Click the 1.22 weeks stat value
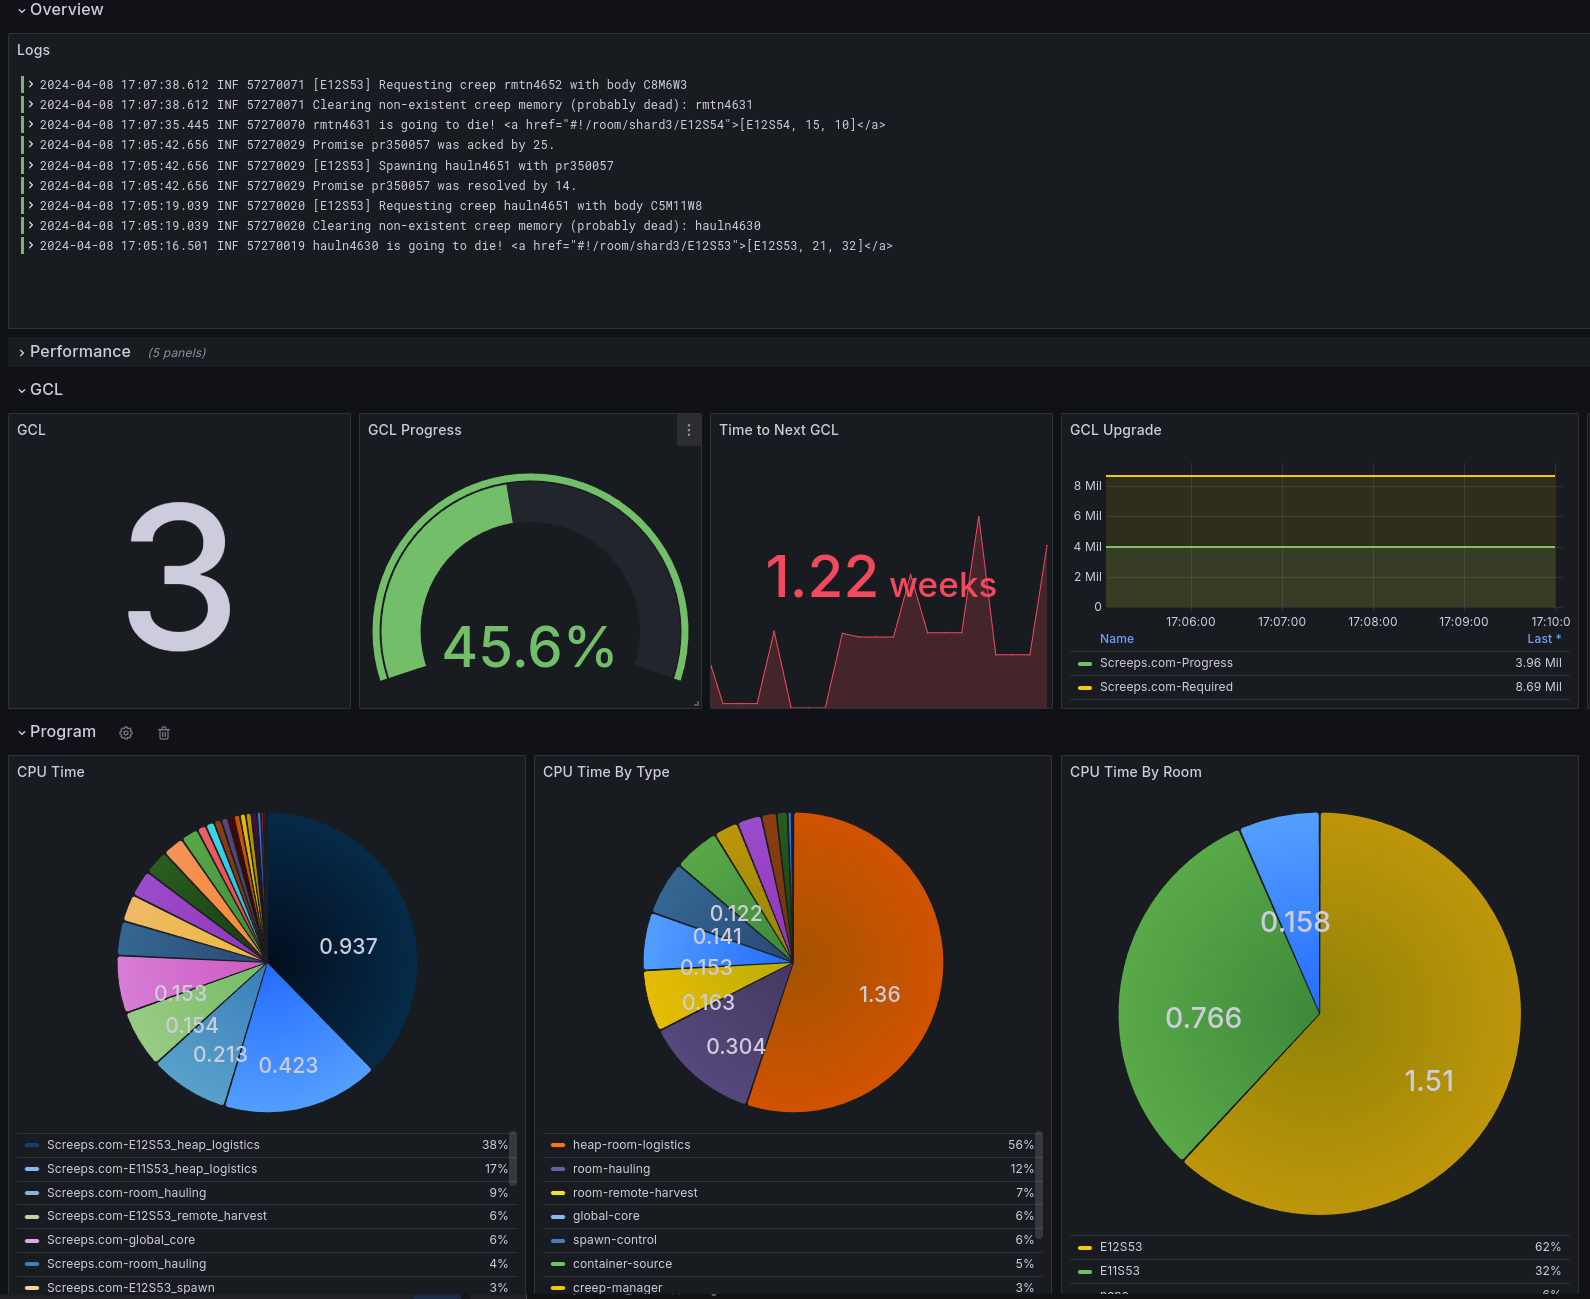Screen dimensions: 1590x1299 pyautogui.click(x=881, y=578)
